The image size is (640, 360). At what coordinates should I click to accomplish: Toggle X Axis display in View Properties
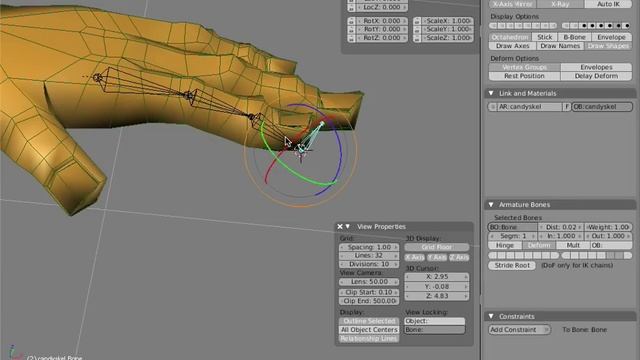click(x=415, y=258)
